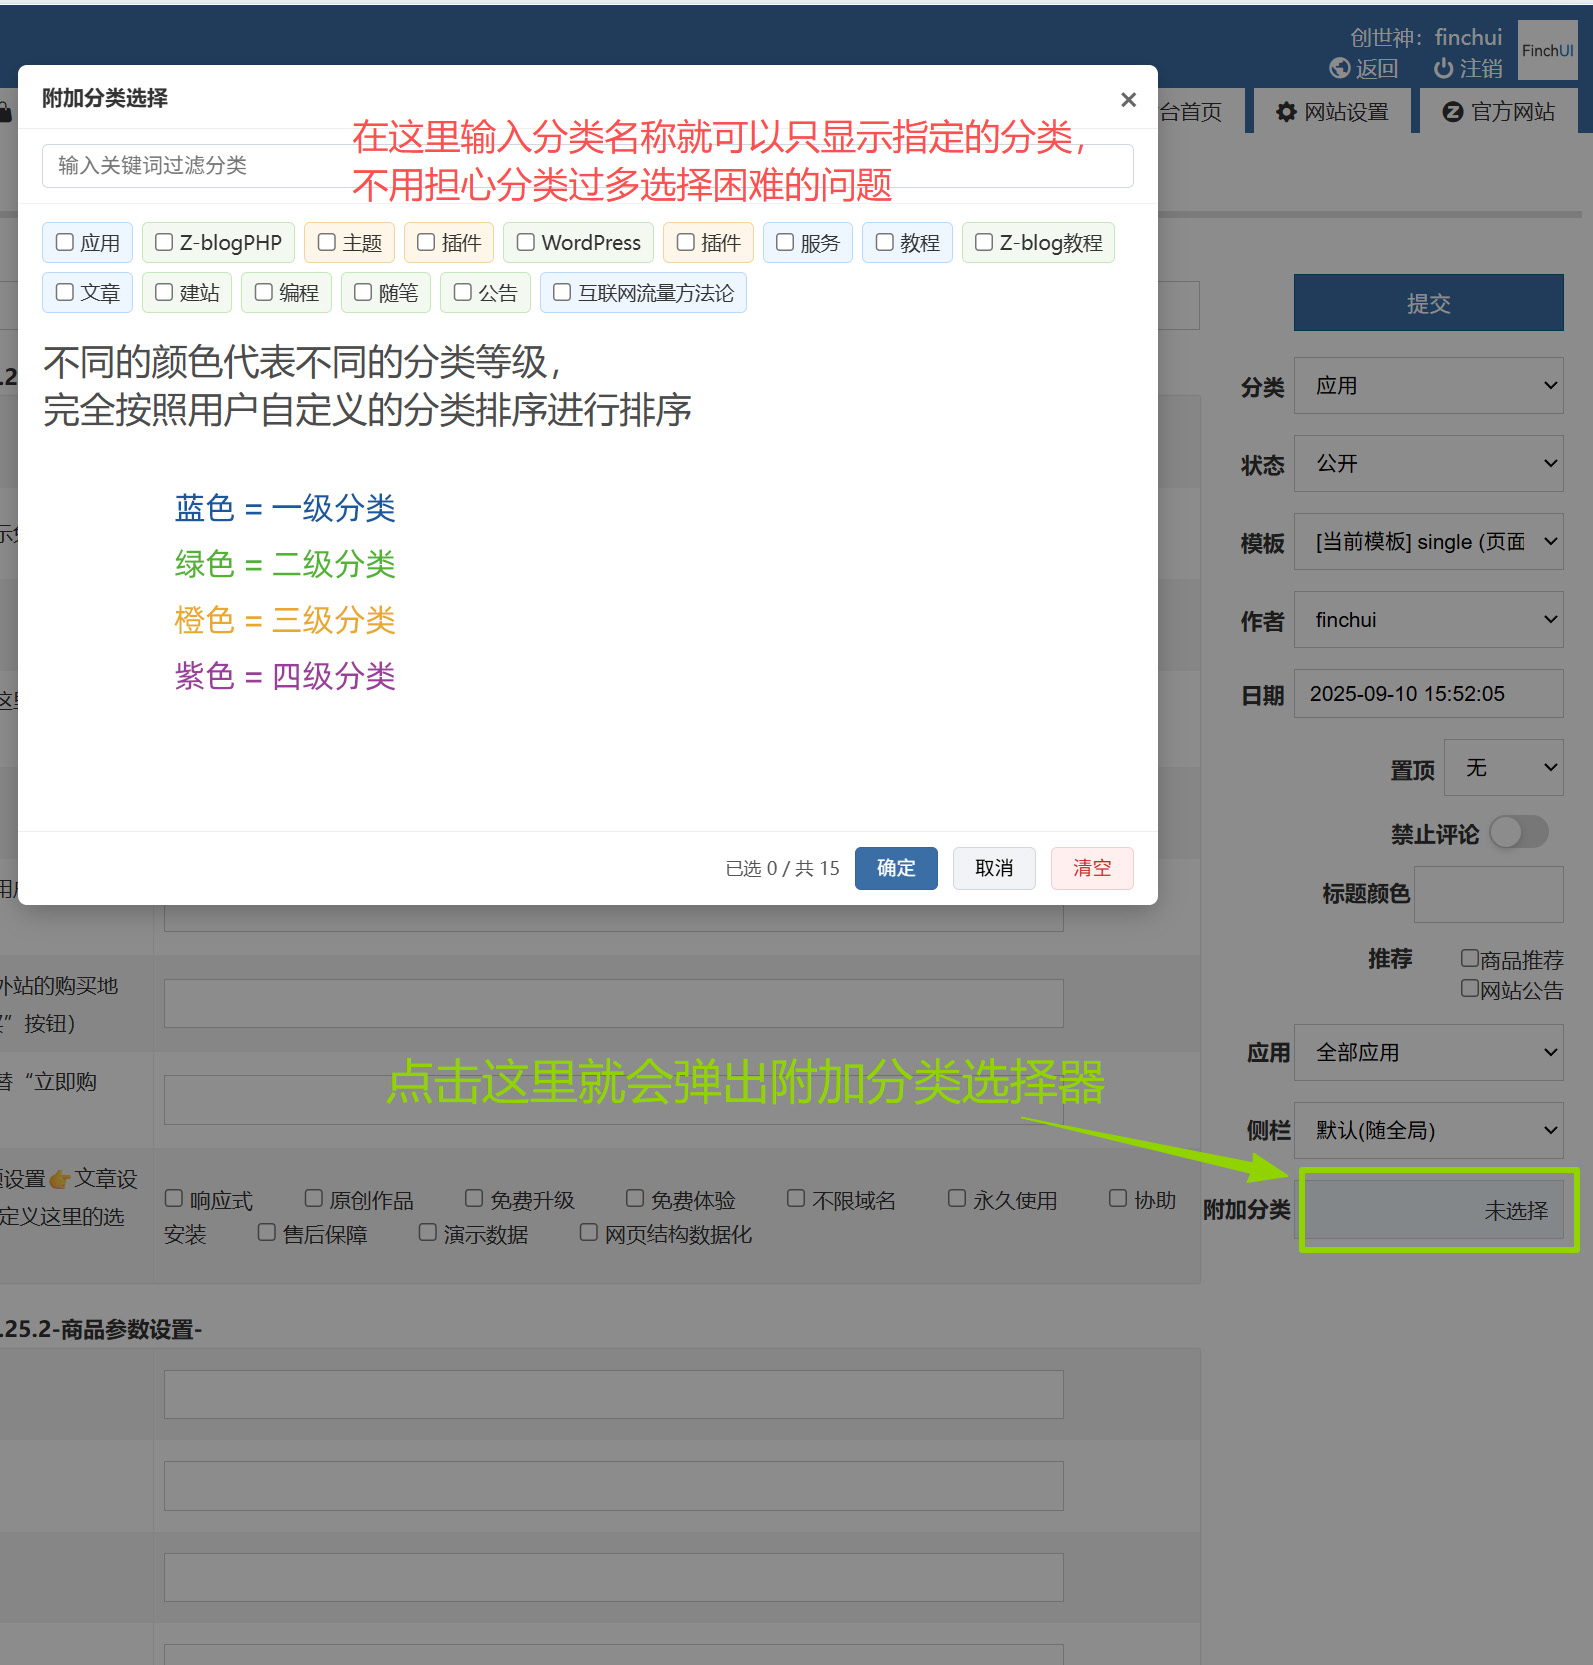Image resolution: width=1593 pixels, height=1665 pixels.
Task: Click the FinchUI avatar thumbnail
Action: pos(1547,50)
